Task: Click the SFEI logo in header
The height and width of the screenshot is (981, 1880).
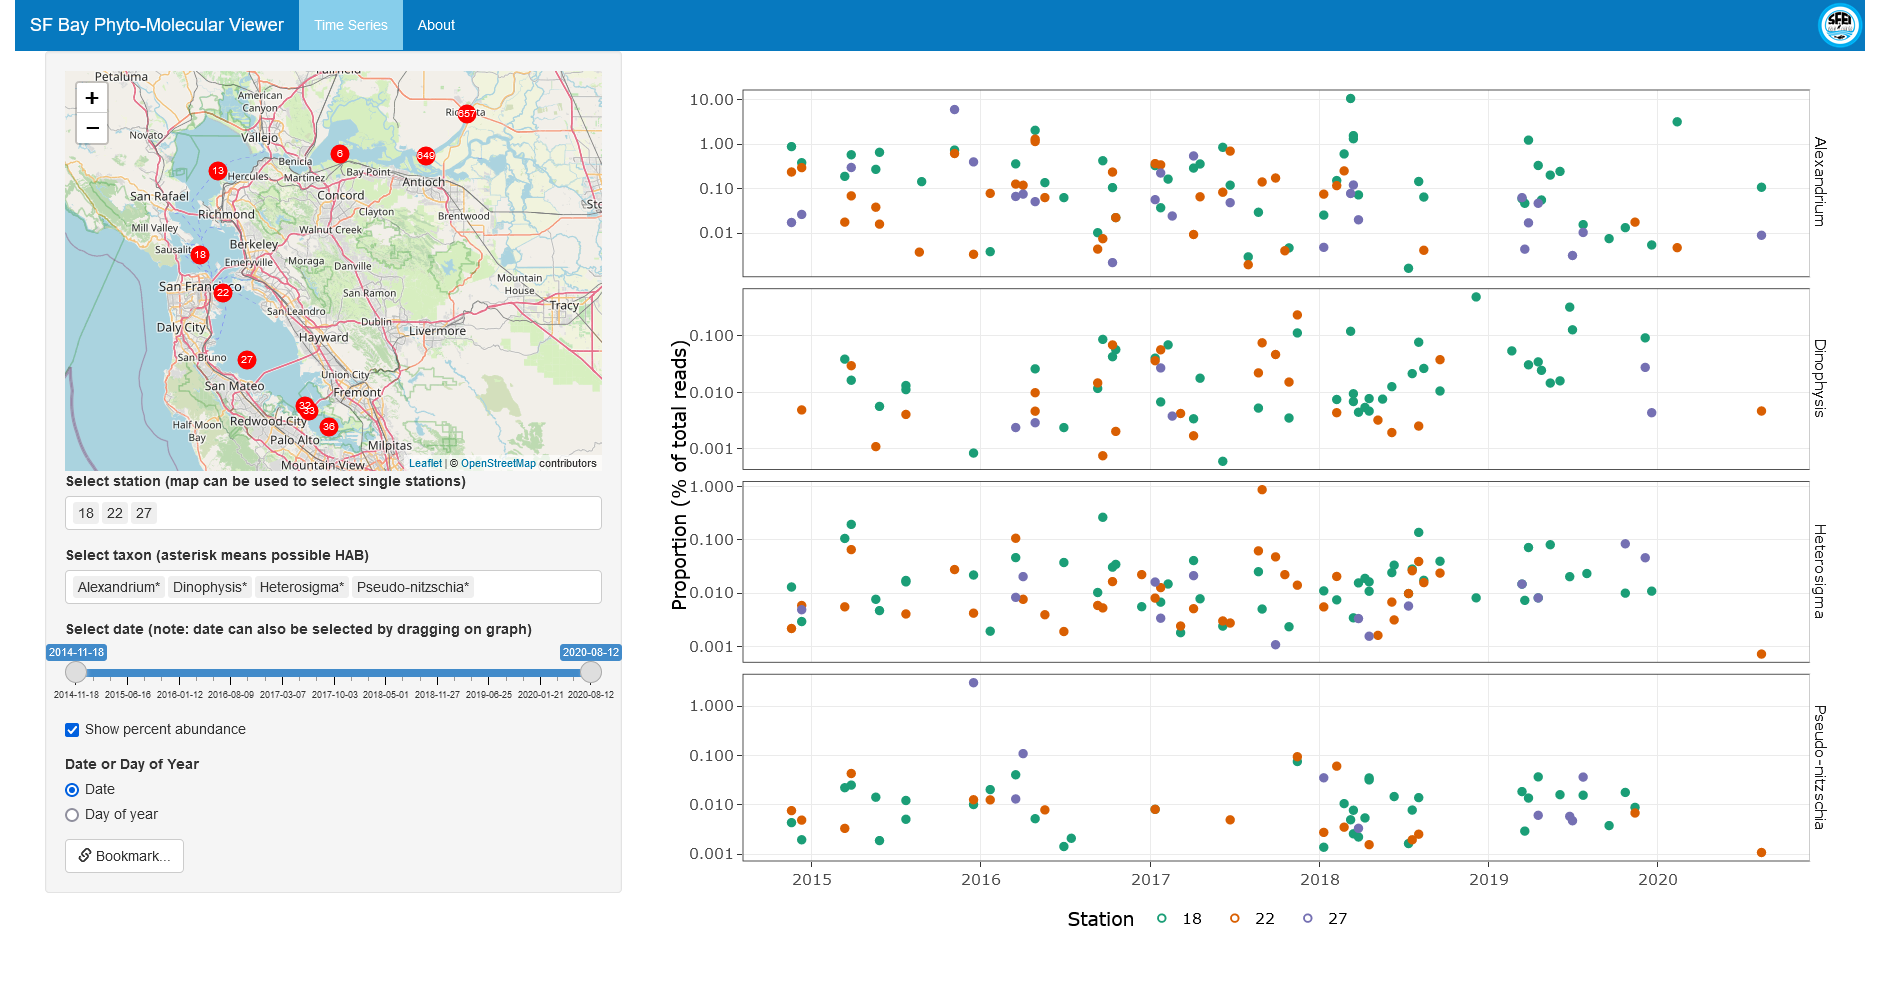Action: point(1839,25)
